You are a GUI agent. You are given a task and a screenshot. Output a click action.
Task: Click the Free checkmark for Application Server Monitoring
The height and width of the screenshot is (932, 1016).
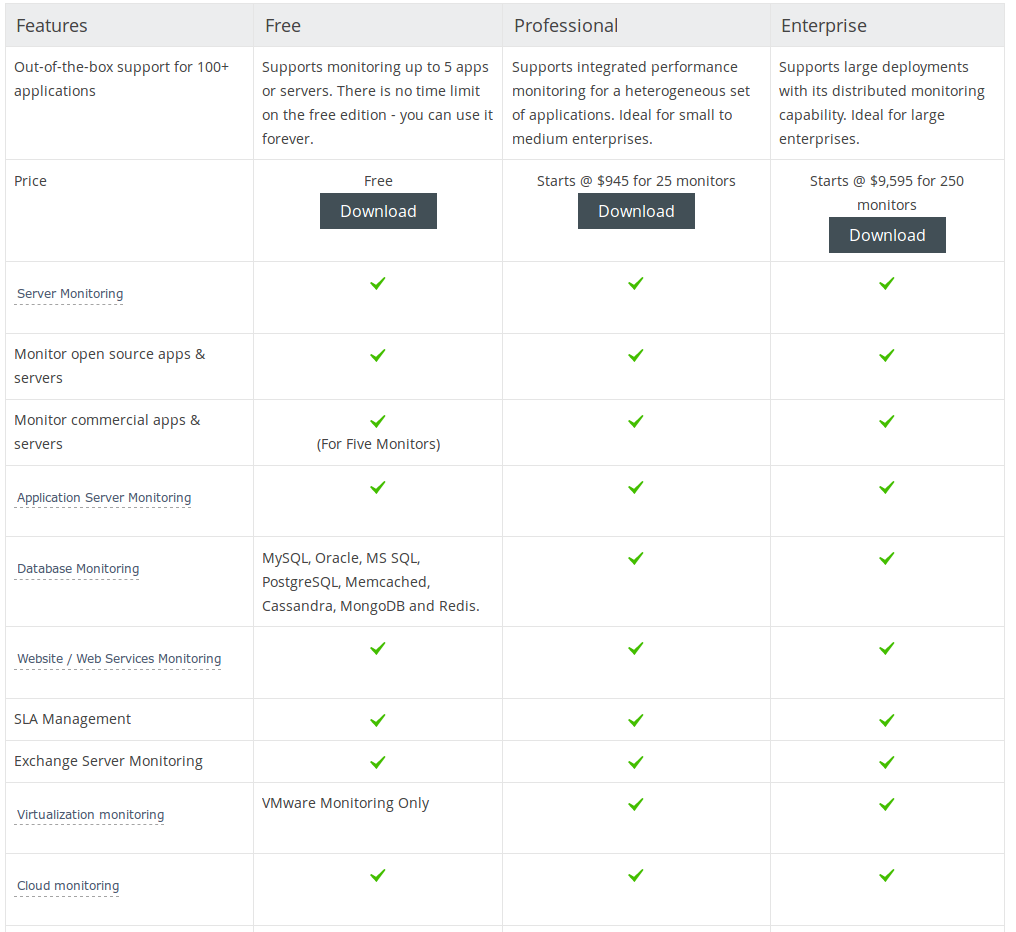click(x=377, y=487)
